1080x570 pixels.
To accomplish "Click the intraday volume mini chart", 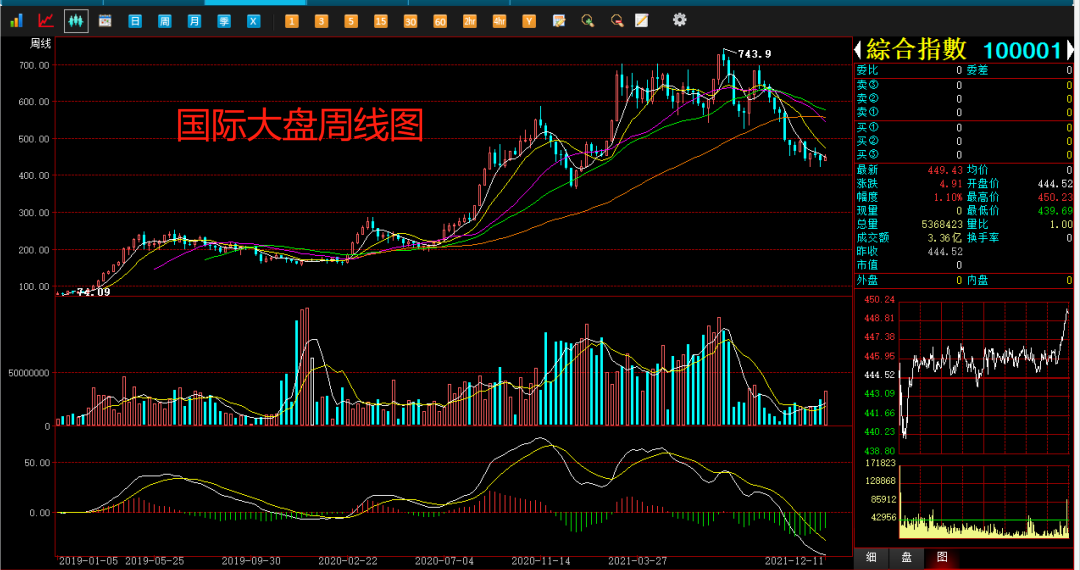I will pyautogui.click(x=984, y=502).
